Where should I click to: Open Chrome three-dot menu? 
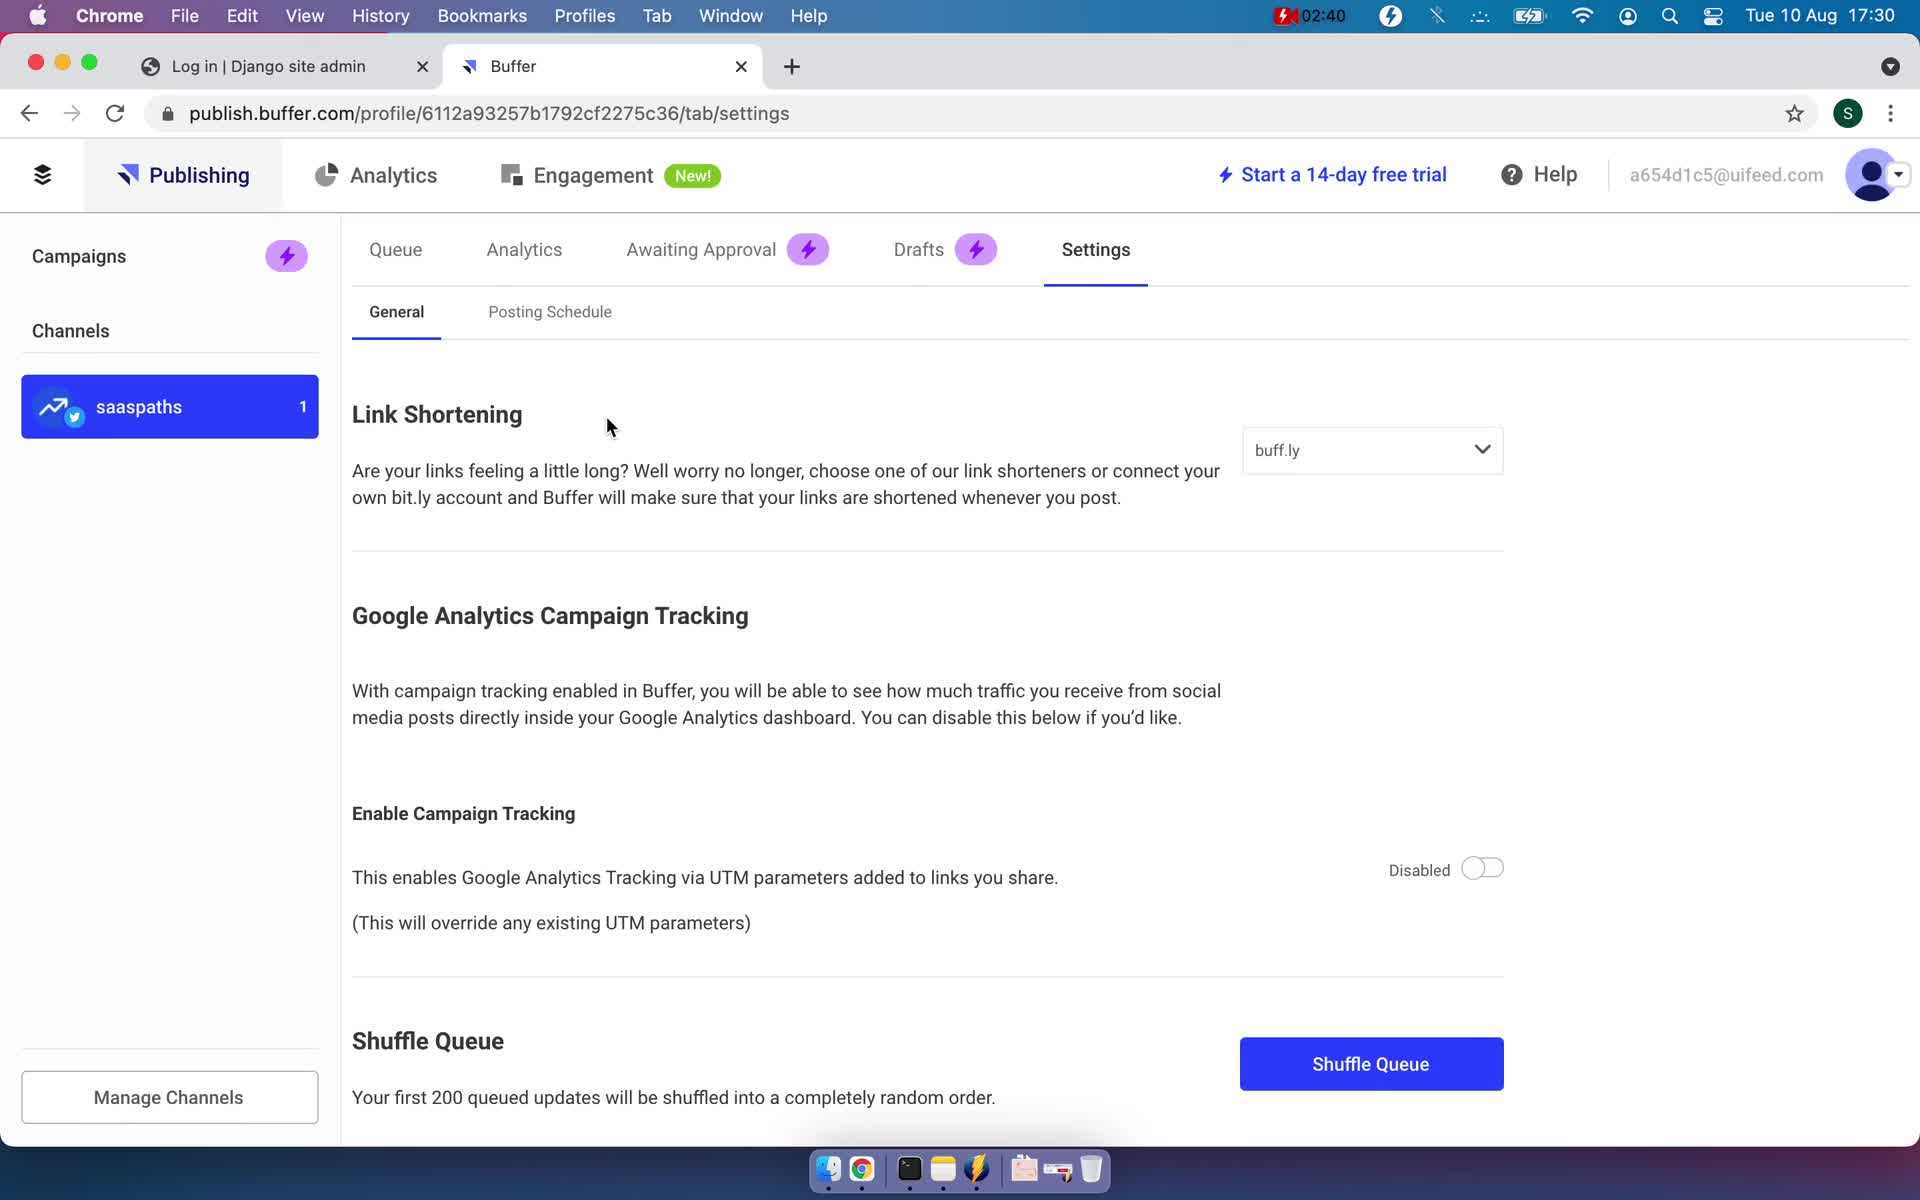click(x=1890, y=114)
